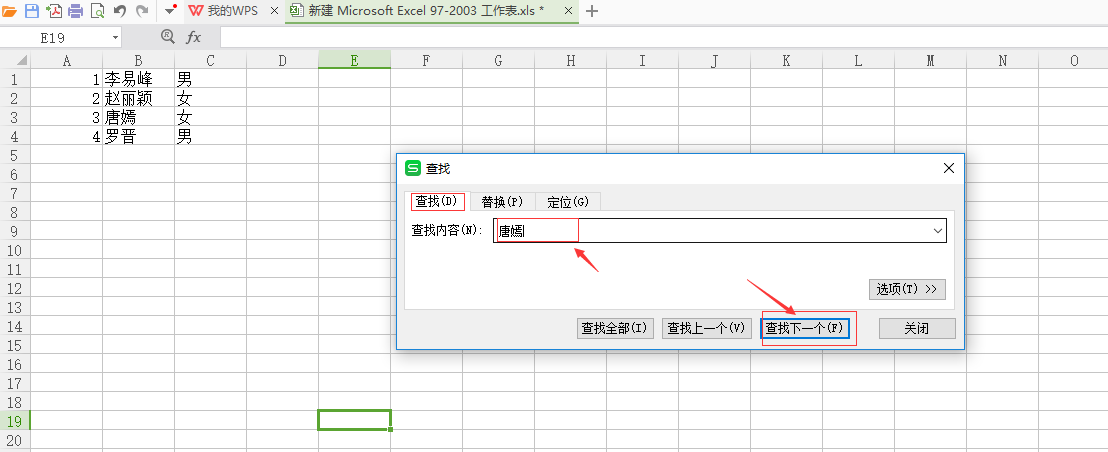Select row 10 header
This screenshot has width=1108, height=452.
[15, 250]
